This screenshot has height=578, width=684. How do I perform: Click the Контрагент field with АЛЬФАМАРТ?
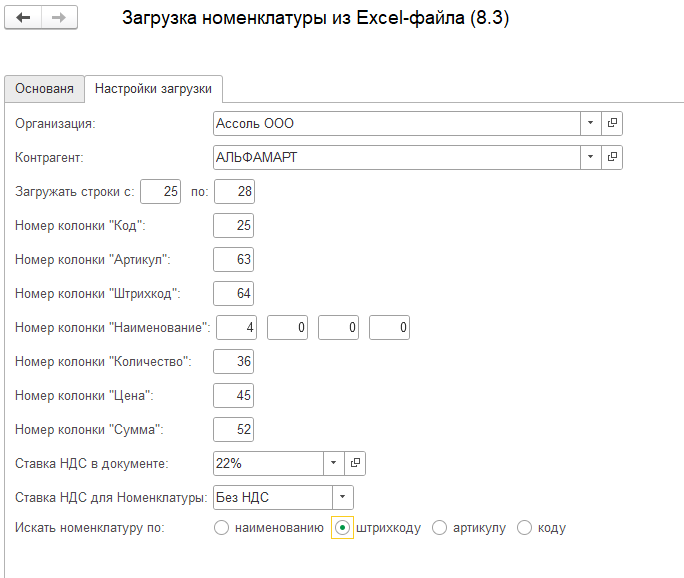pos(397,157)
